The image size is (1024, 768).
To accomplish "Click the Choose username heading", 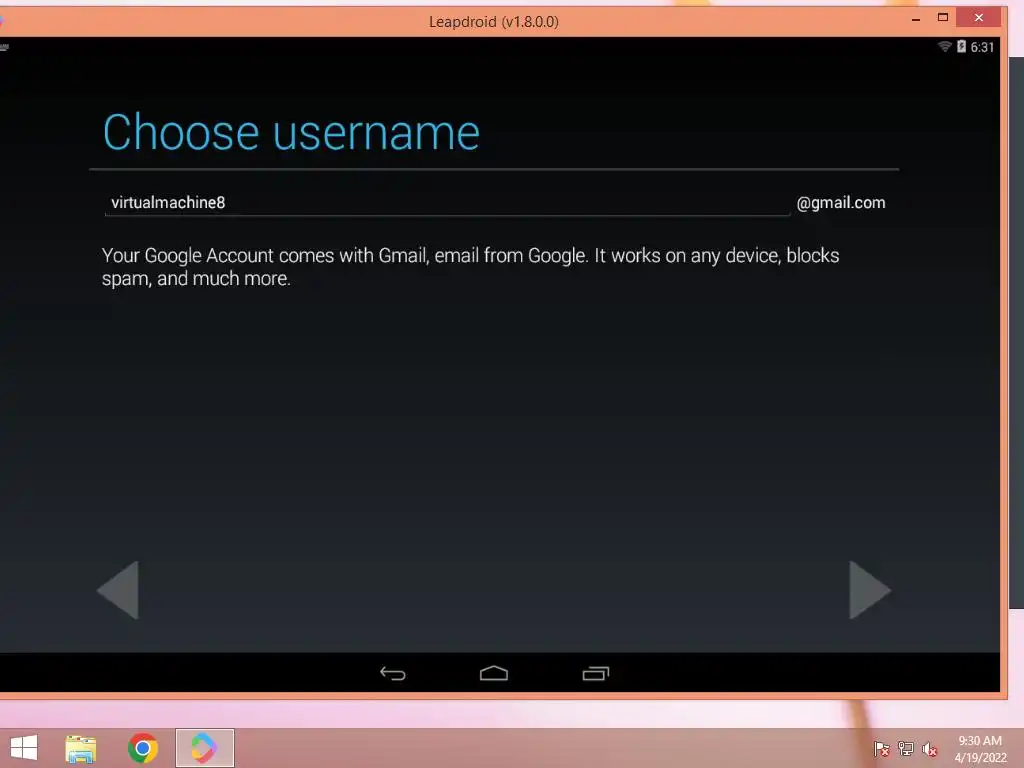I will click(x=291, y=133).
